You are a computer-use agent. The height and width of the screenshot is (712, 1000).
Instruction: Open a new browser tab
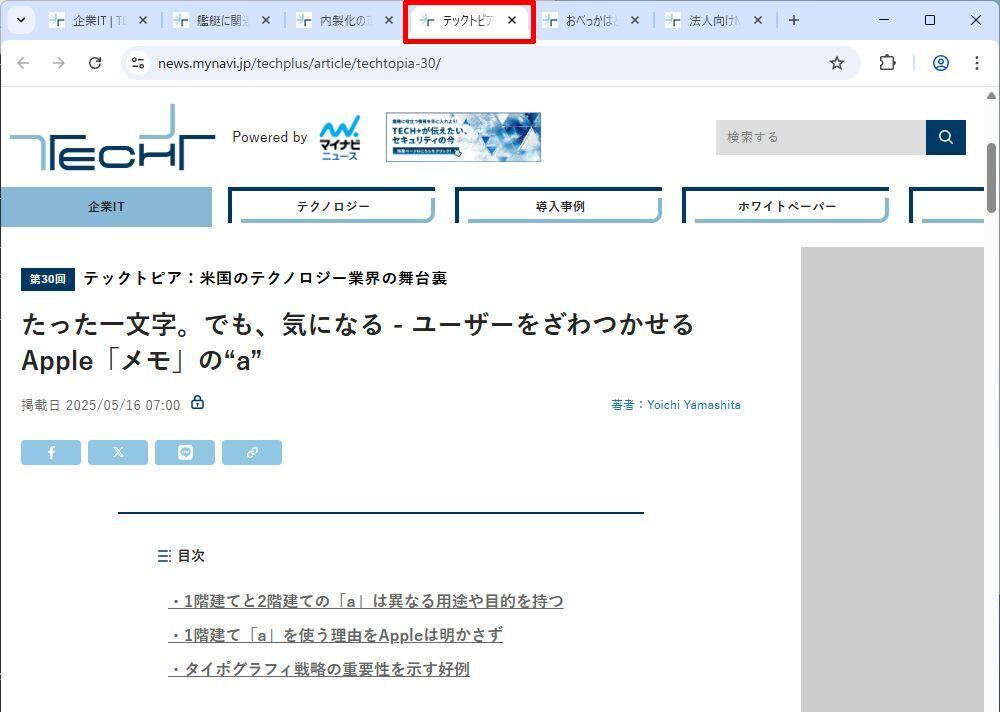tap(794, 20)
